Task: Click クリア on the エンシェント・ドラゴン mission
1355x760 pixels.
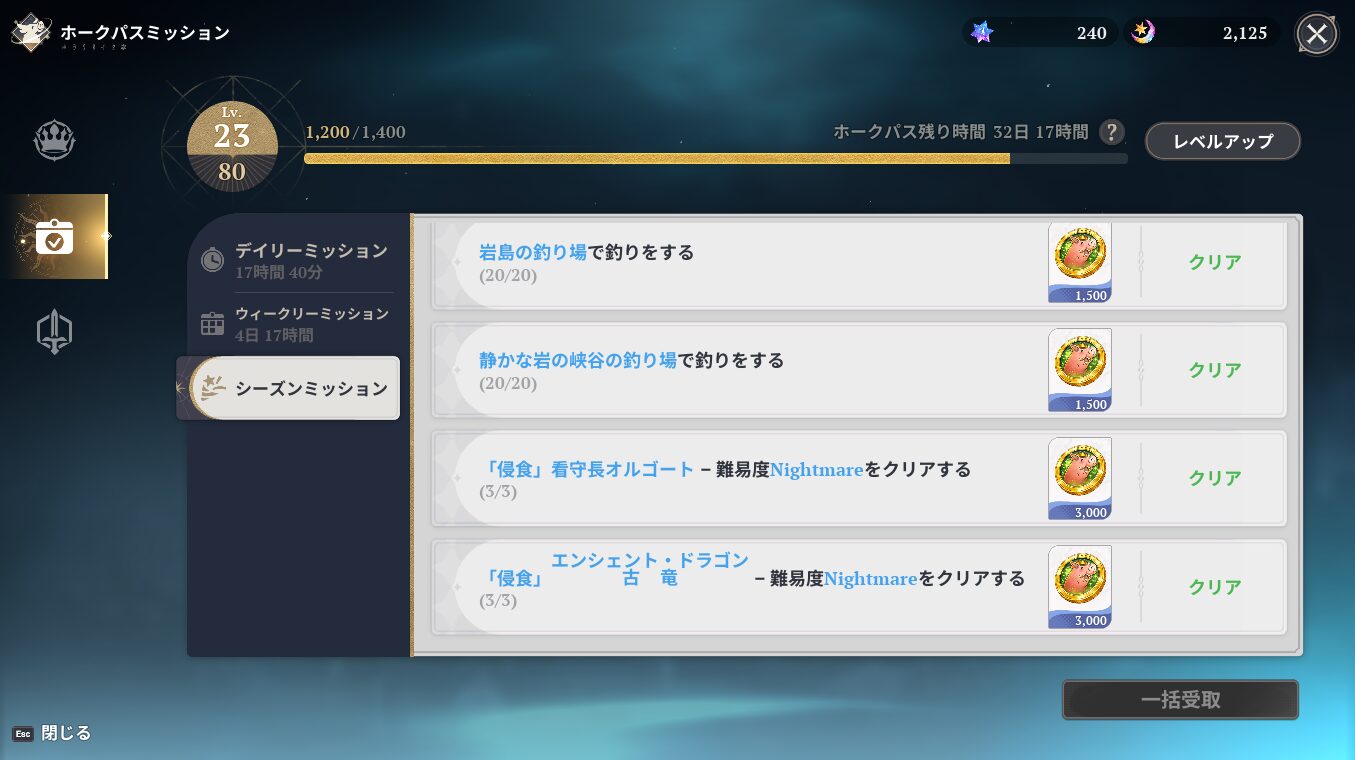Action: 1214,587
